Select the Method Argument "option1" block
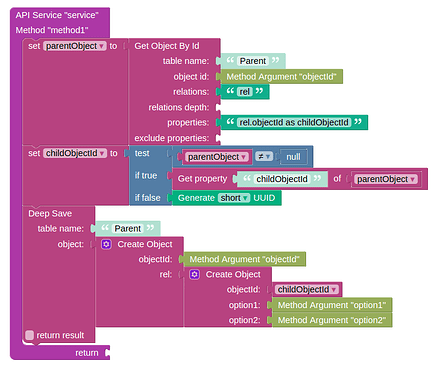 [332, 305]
